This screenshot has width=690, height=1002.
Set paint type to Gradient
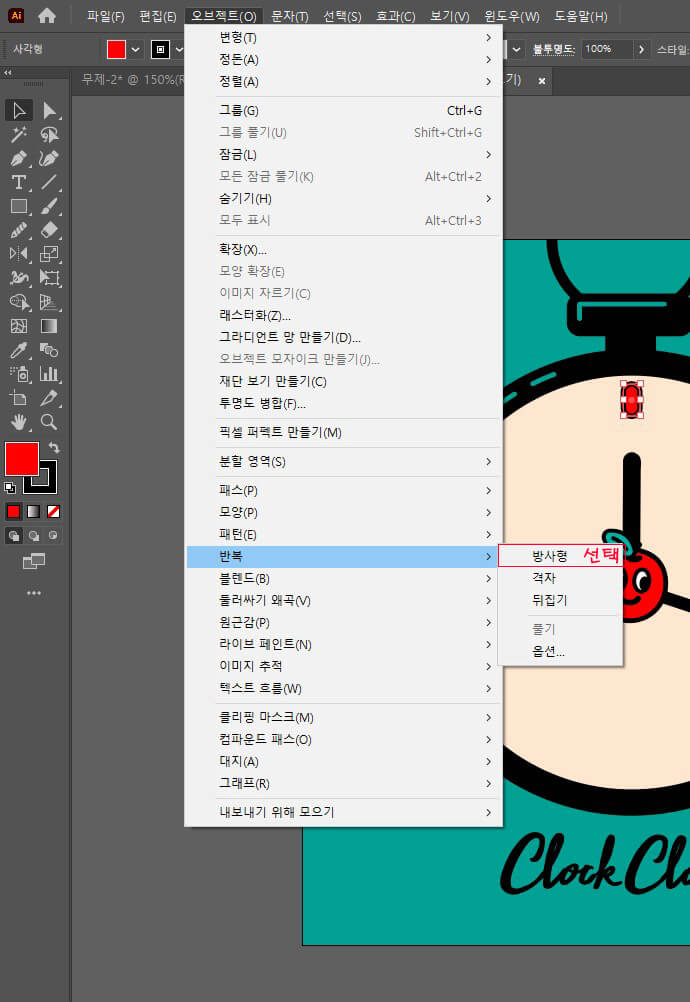(x=33, y=511)
